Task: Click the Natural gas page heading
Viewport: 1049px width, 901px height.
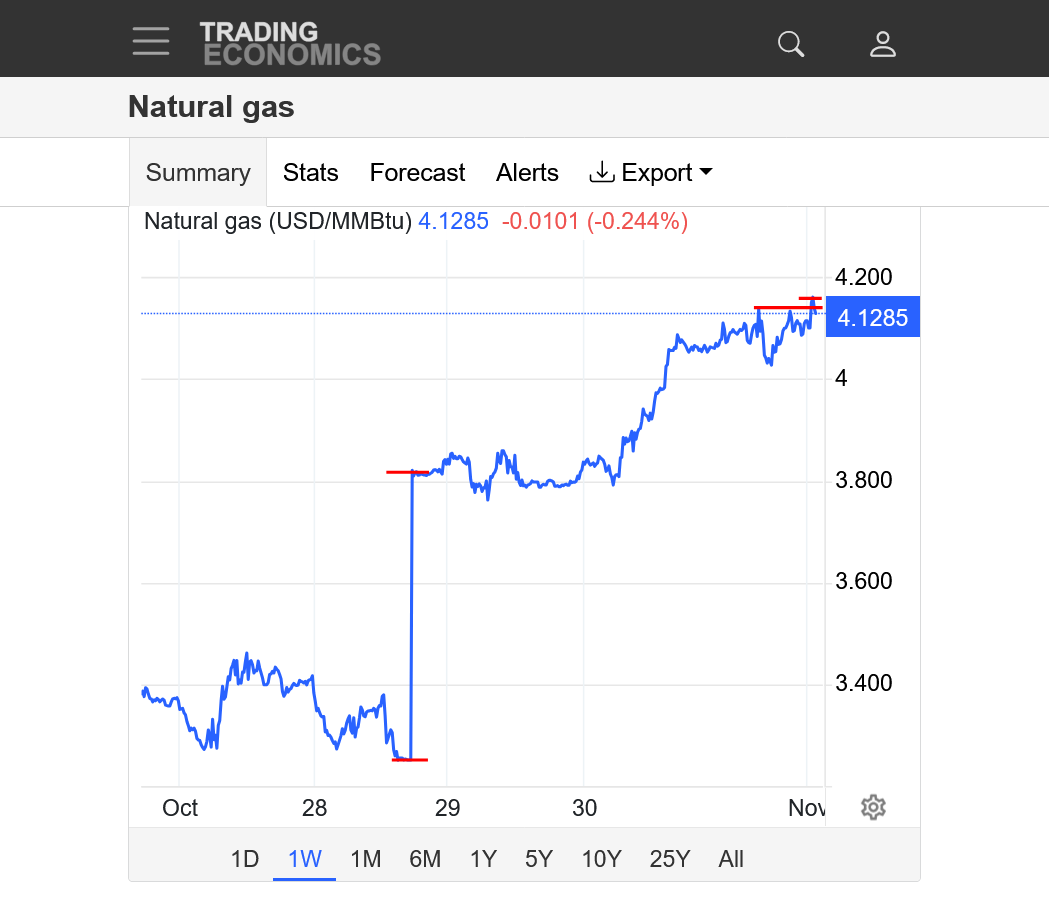Action: click(x=211, y=106)
